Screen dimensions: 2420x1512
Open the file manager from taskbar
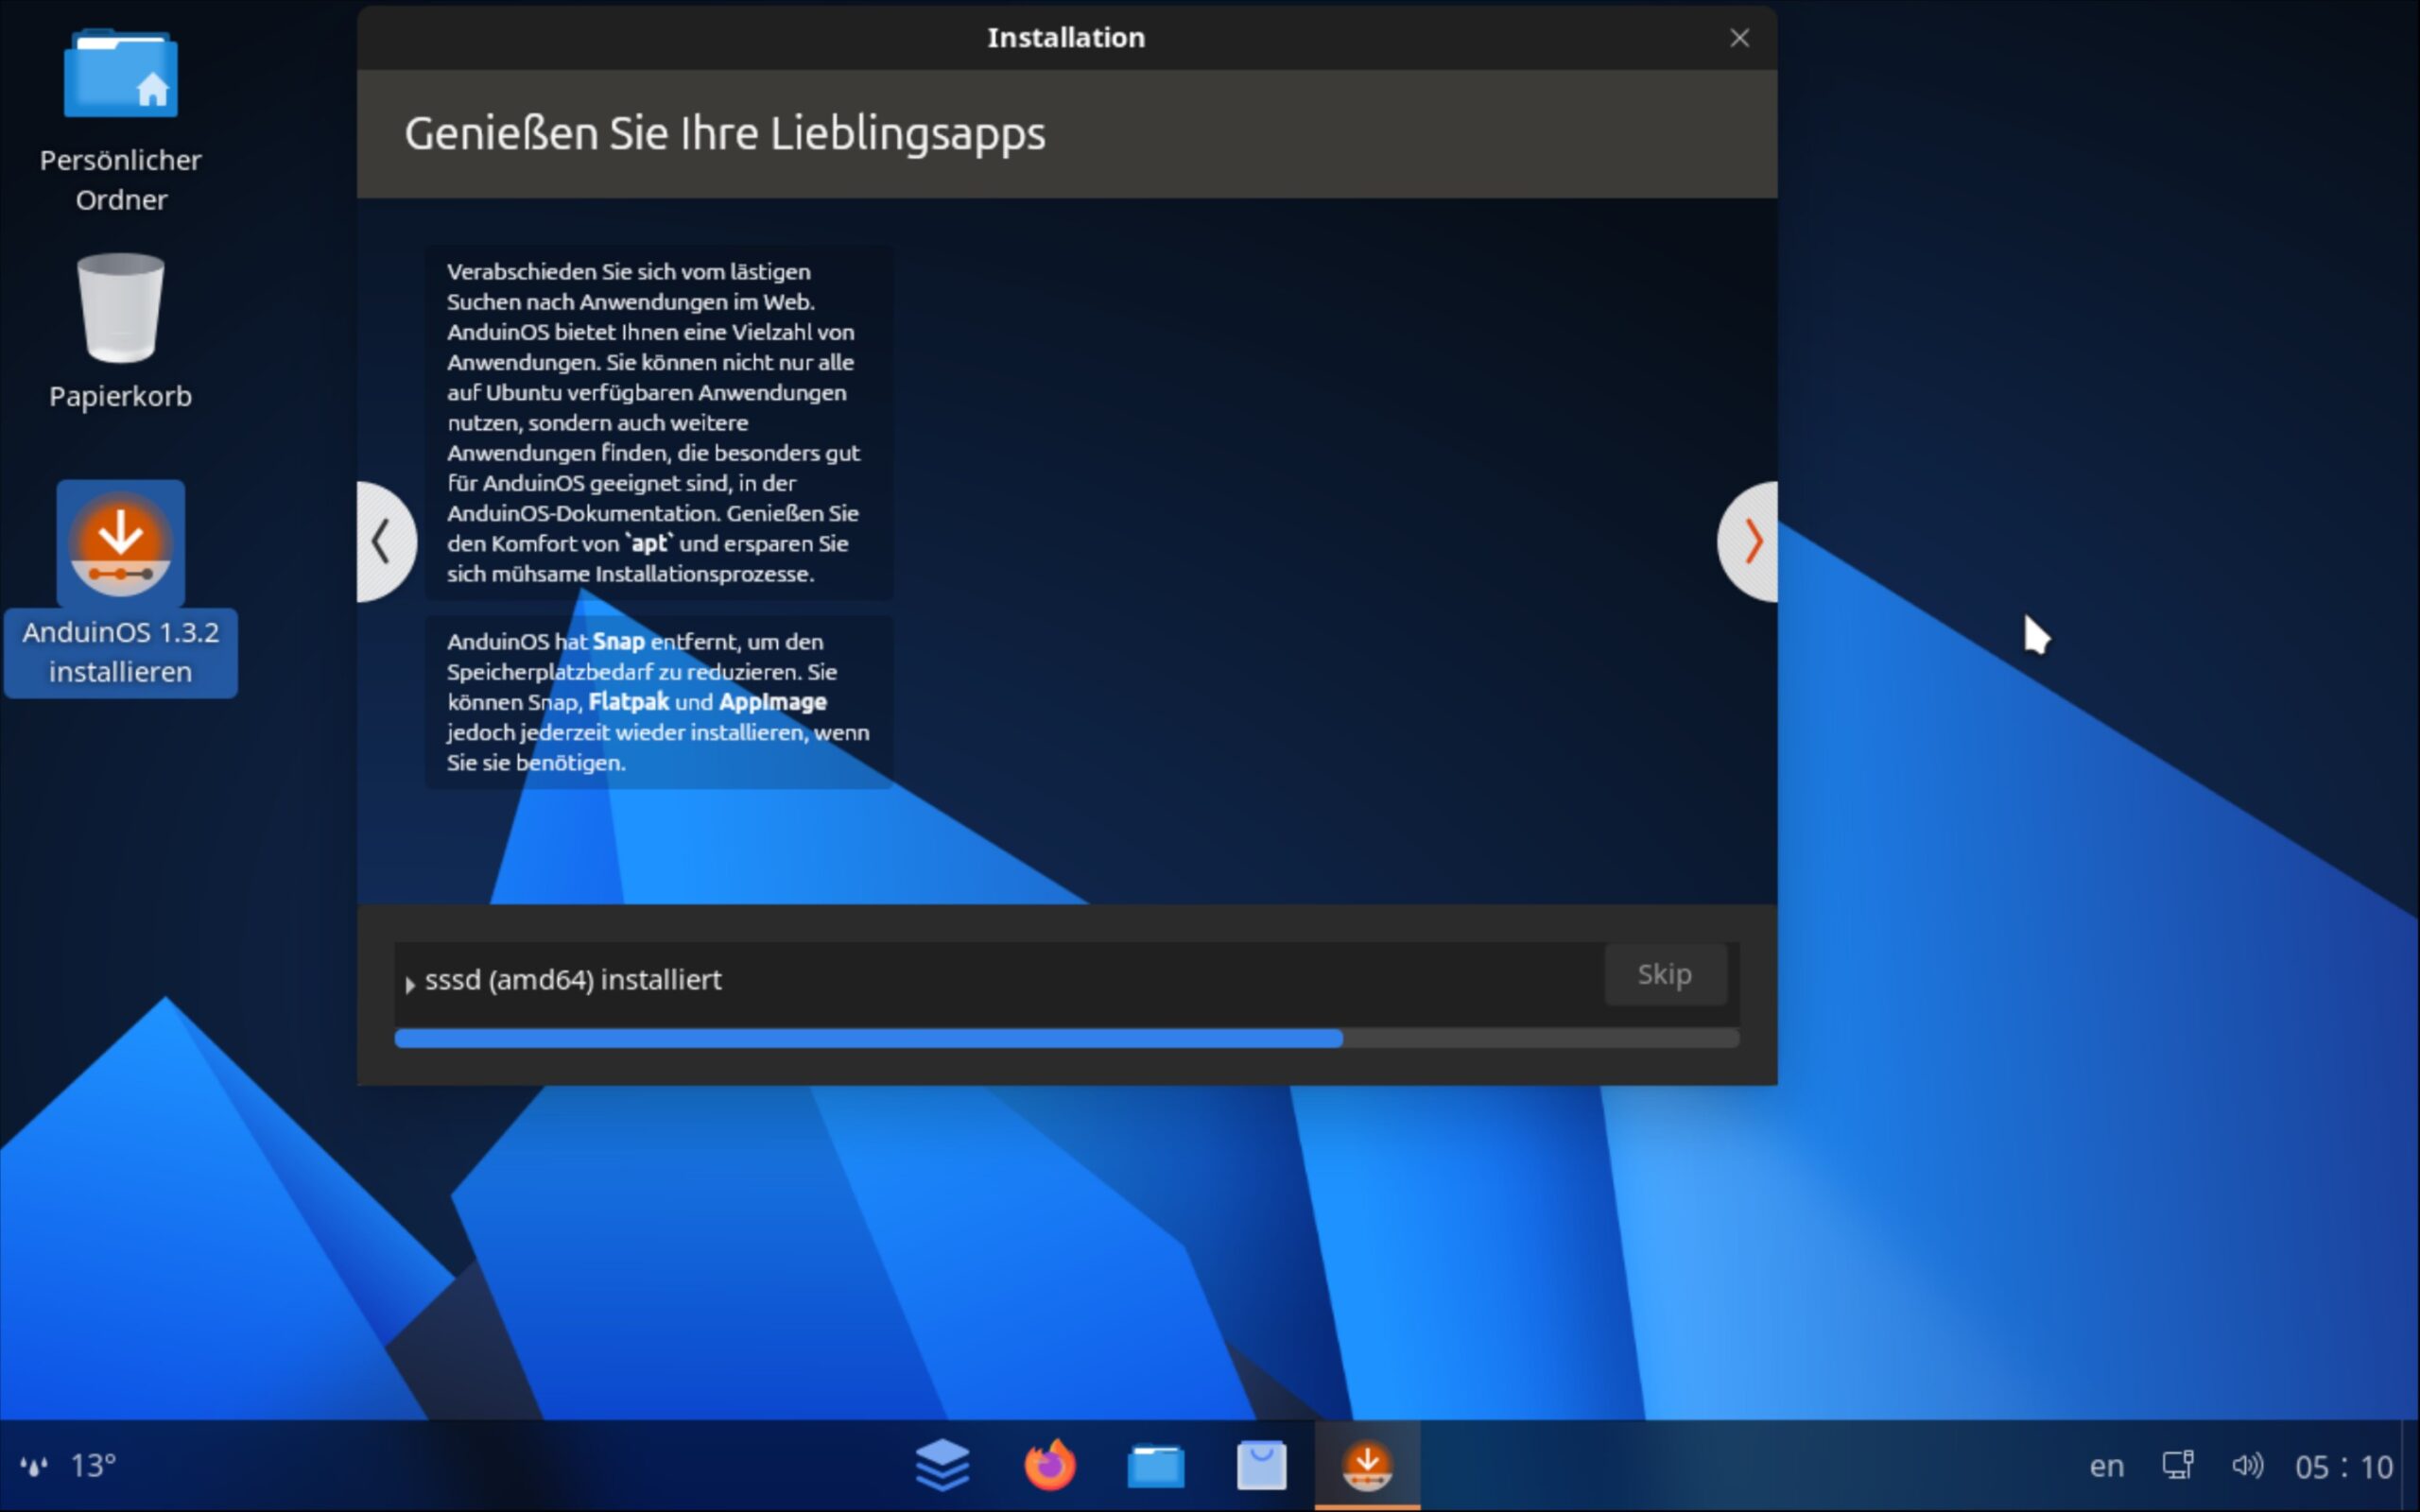[1155, 1466]
